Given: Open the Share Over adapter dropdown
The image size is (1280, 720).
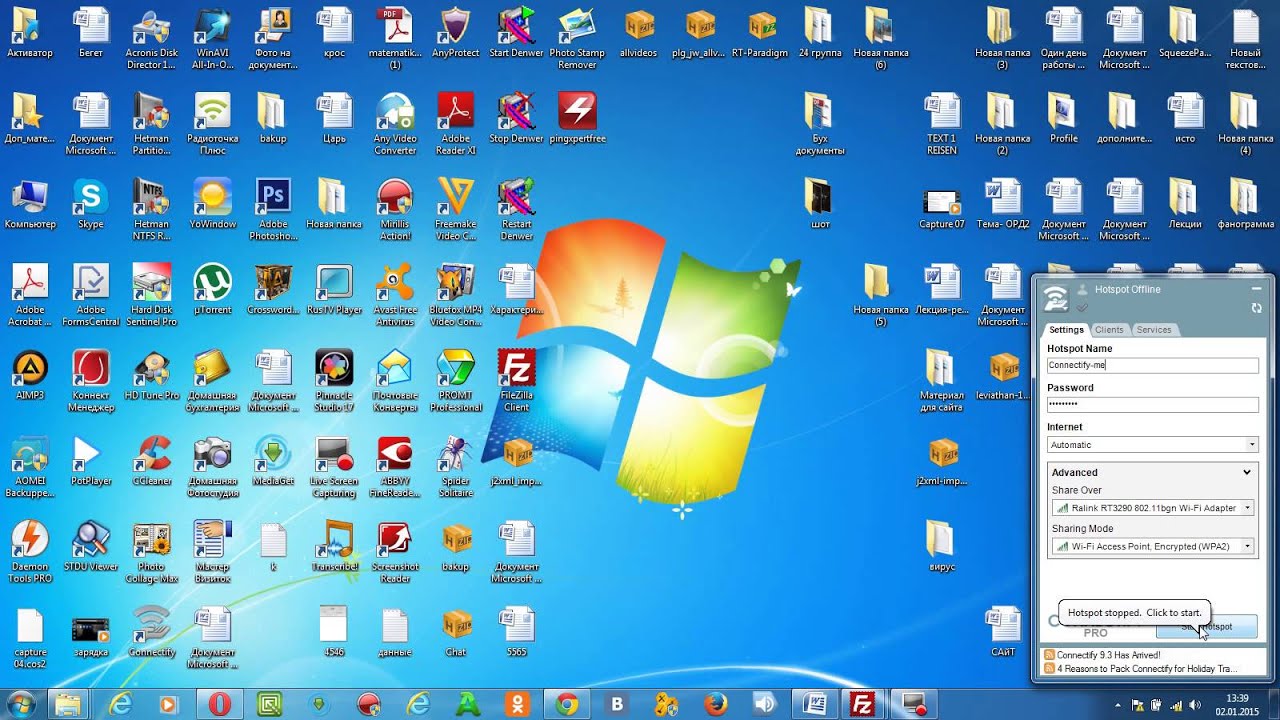Looking at the screenshot, I should coord(1153,508).
